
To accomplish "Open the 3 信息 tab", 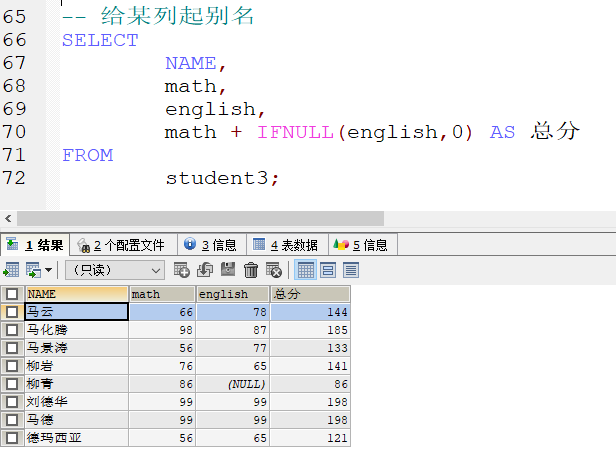I will coord(212,245).
